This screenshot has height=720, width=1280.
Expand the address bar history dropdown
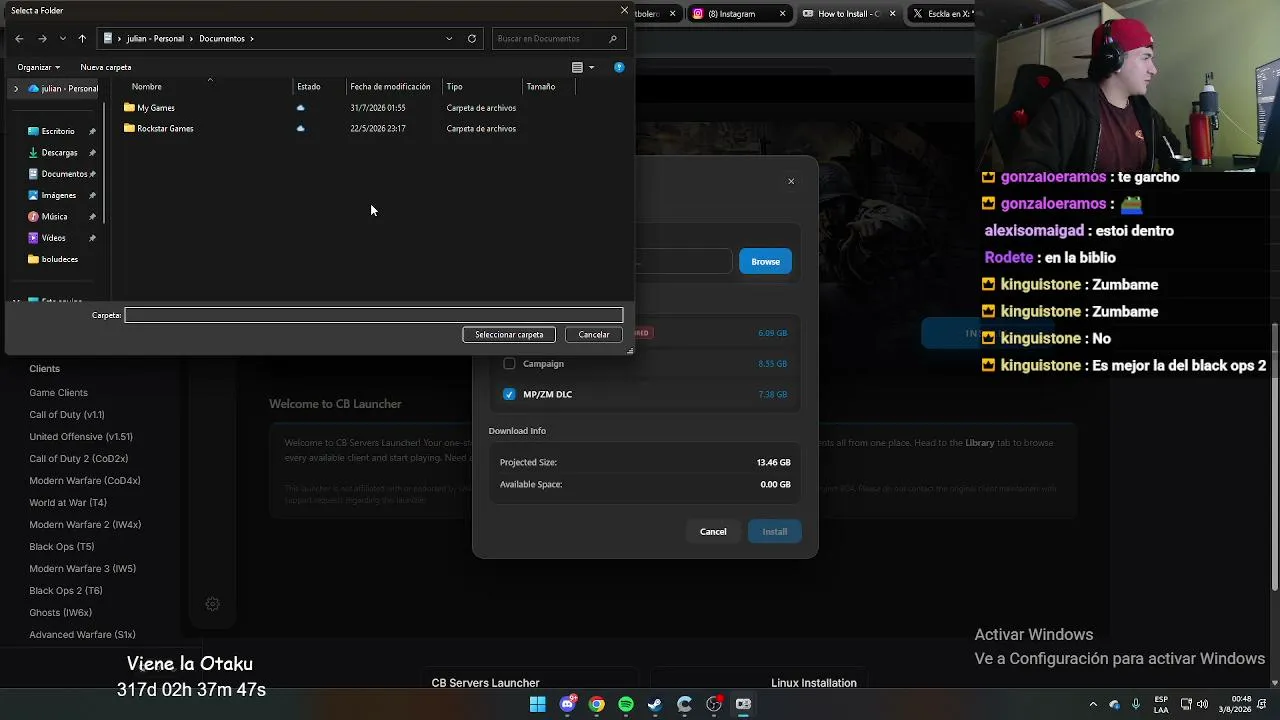(x=449, y=39)
